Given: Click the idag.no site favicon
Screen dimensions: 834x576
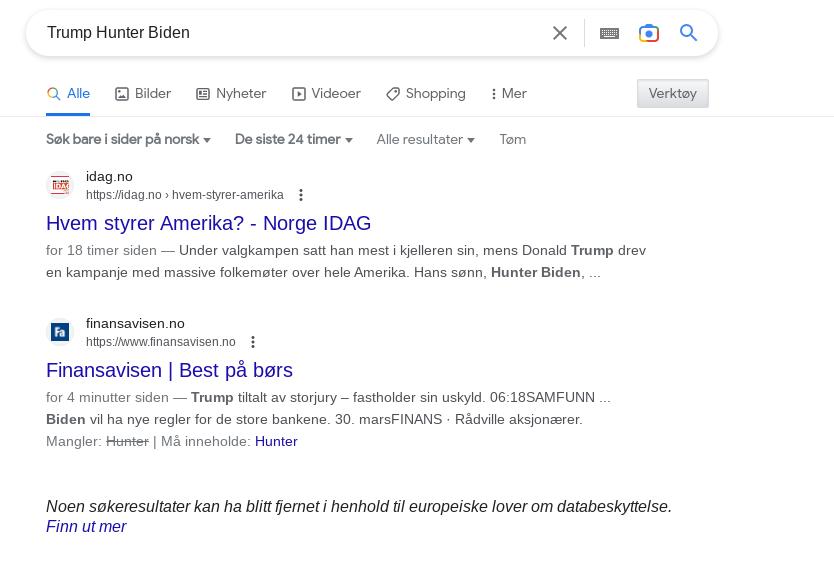Looking at the screenshot, I should (60, 186).
